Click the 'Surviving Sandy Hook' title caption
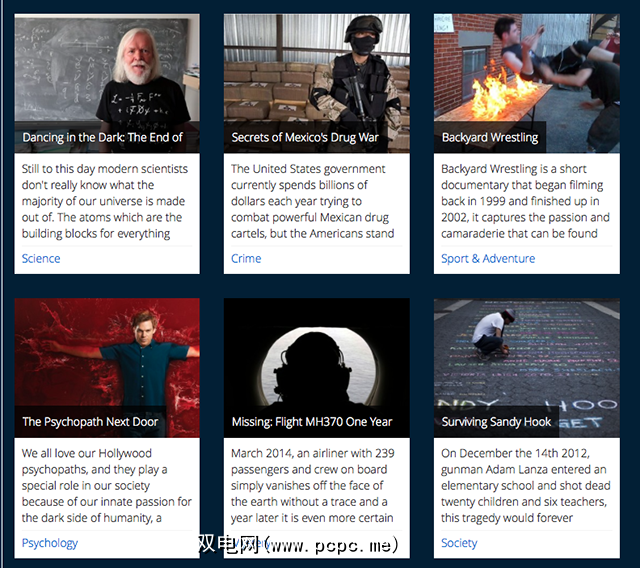This screenshot has height=568, width=640. pos(496,422)
